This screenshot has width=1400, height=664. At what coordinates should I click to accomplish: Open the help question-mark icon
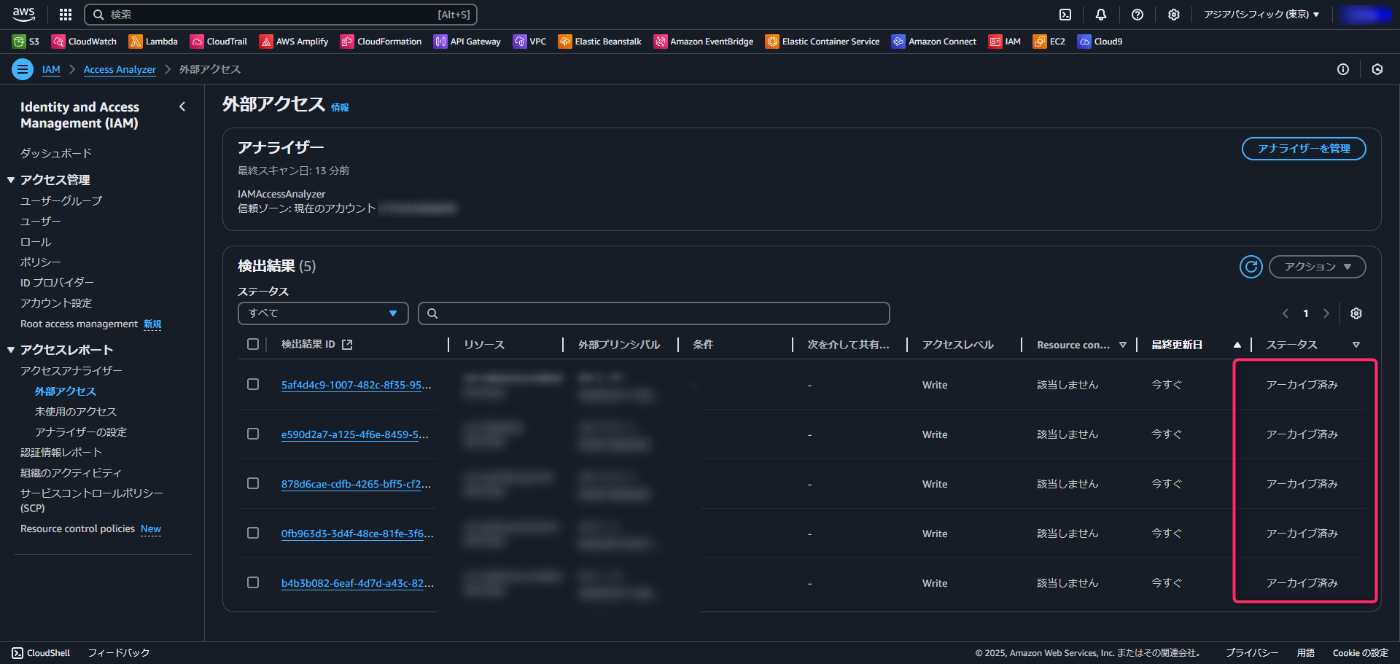(1137, 14)
